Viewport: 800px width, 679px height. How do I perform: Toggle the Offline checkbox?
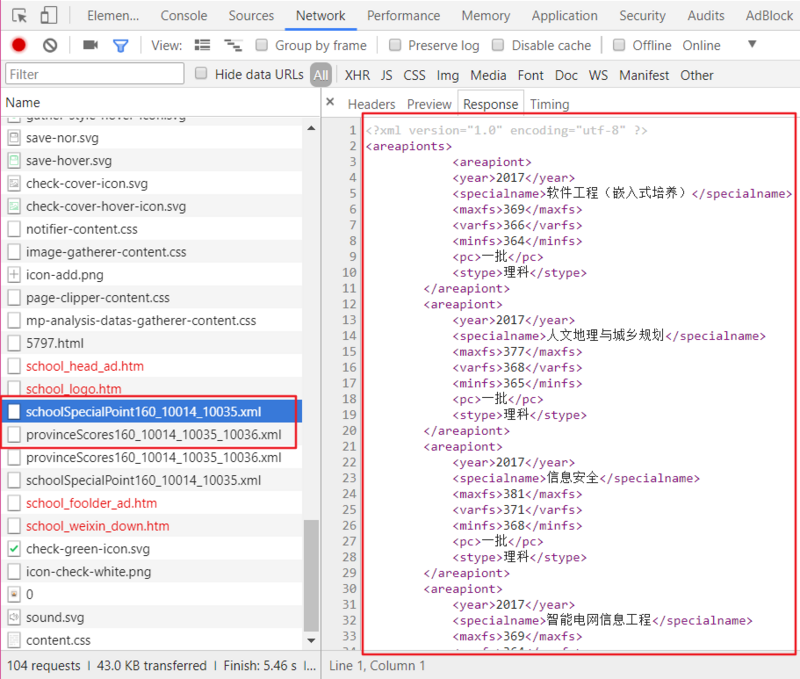(619, 45)
